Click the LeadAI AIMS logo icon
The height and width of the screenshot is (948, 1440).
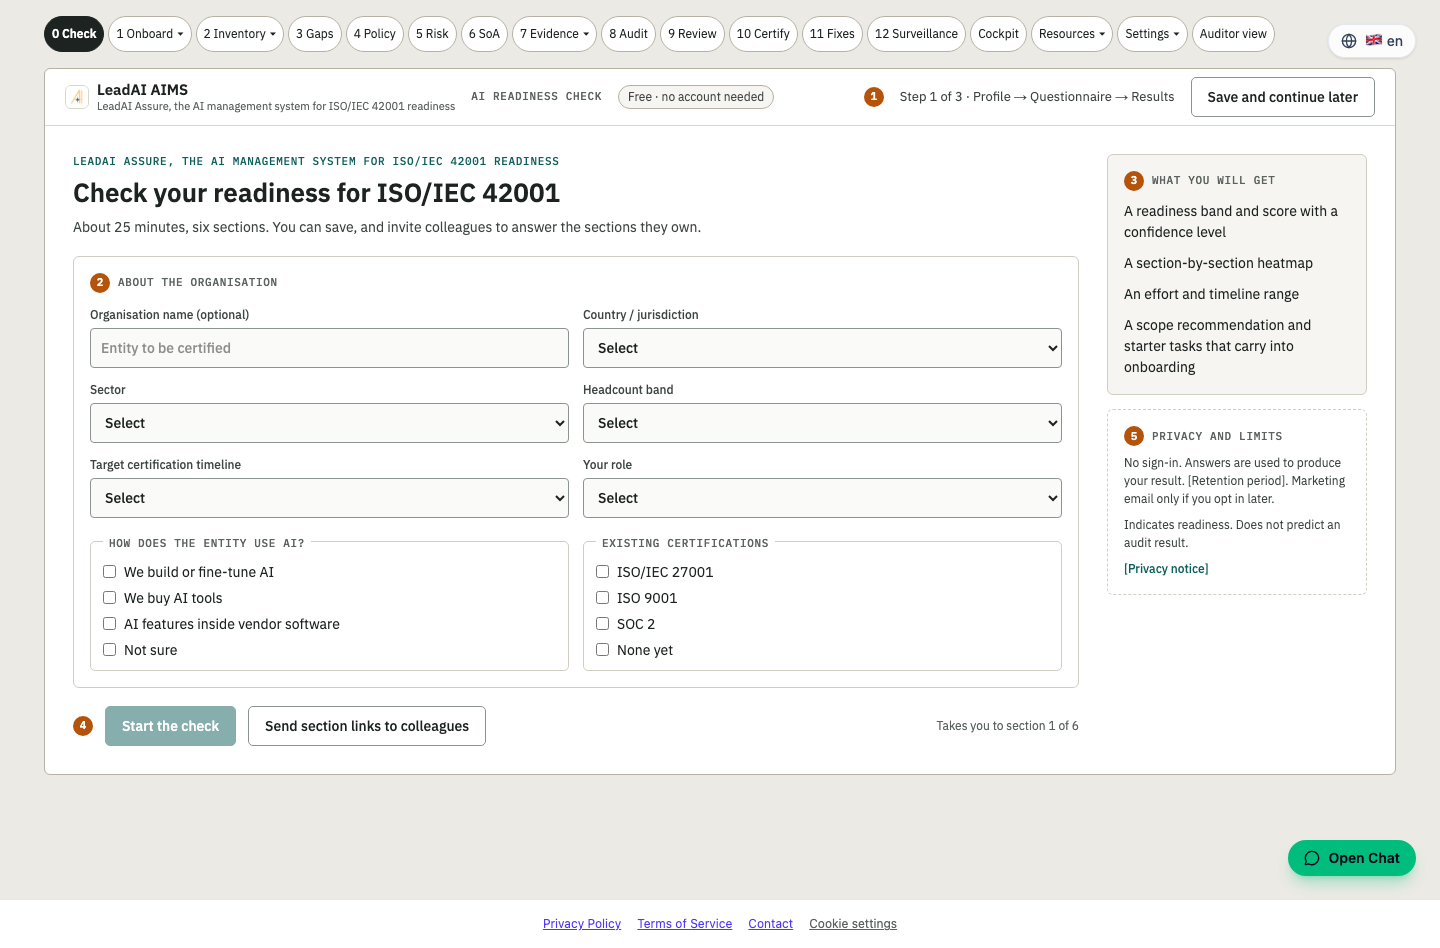[x=77, y=97]
